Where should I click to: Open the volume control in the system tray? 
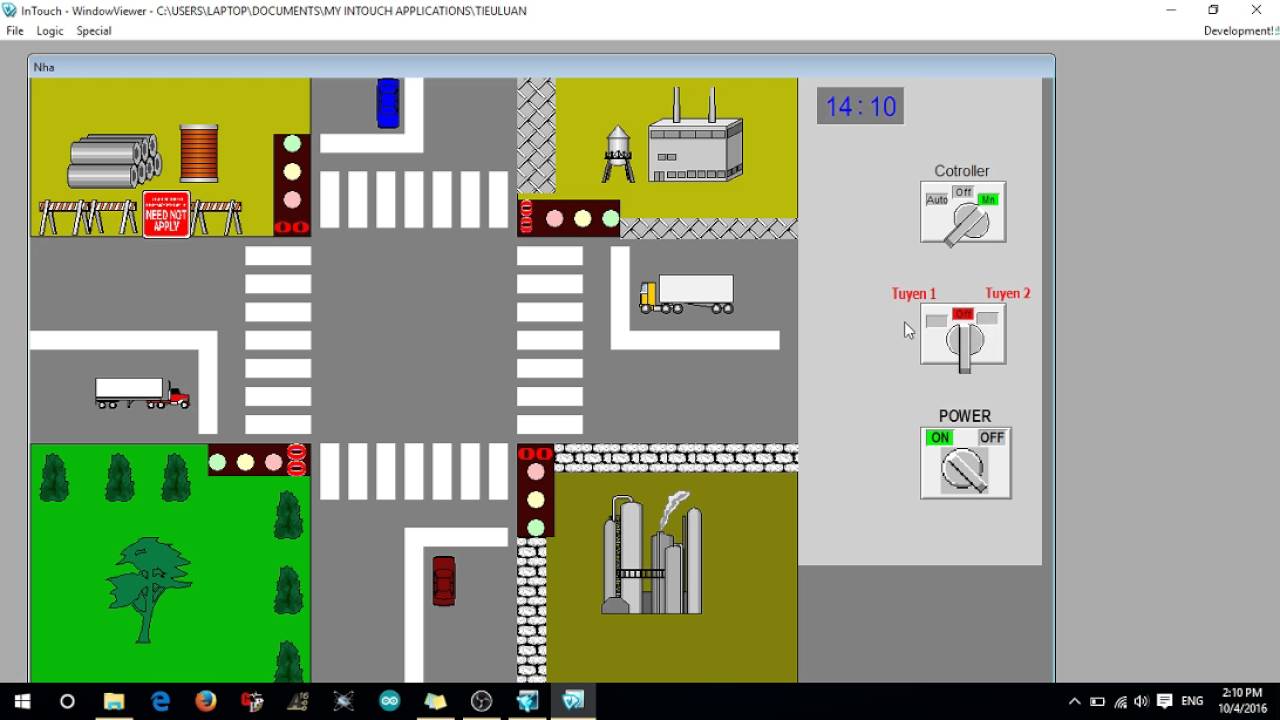[1141, 701]
